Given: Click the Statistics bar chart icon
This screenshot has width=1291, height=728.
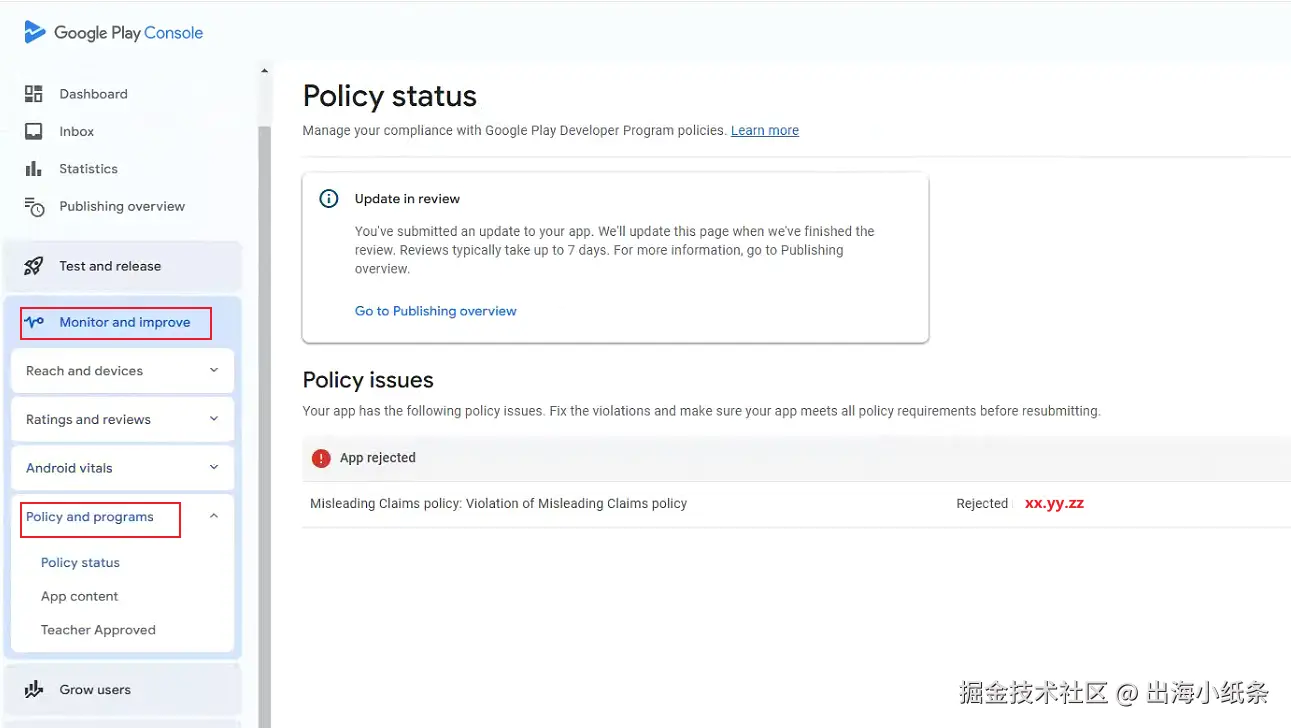Looking at the screenshot, I should coord(34,169).
